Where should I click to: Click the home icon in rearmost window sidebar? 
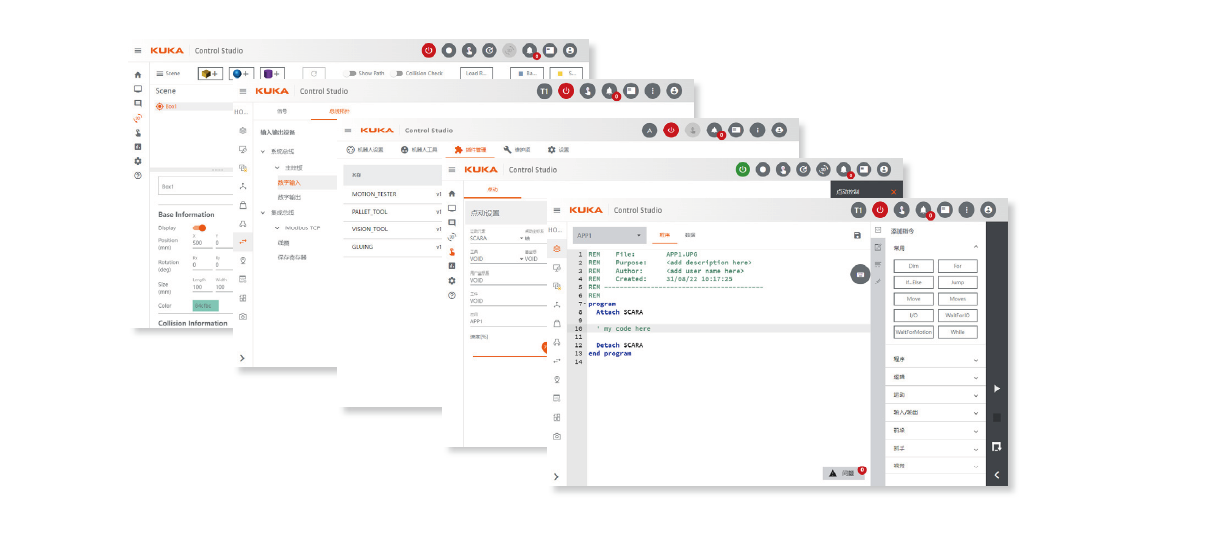138,75
